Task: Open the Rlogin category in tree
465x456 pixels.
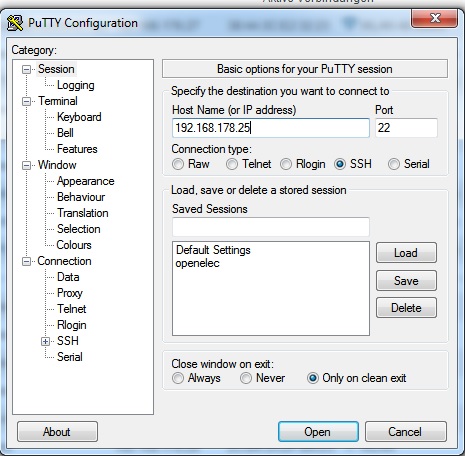Action: 72,325
